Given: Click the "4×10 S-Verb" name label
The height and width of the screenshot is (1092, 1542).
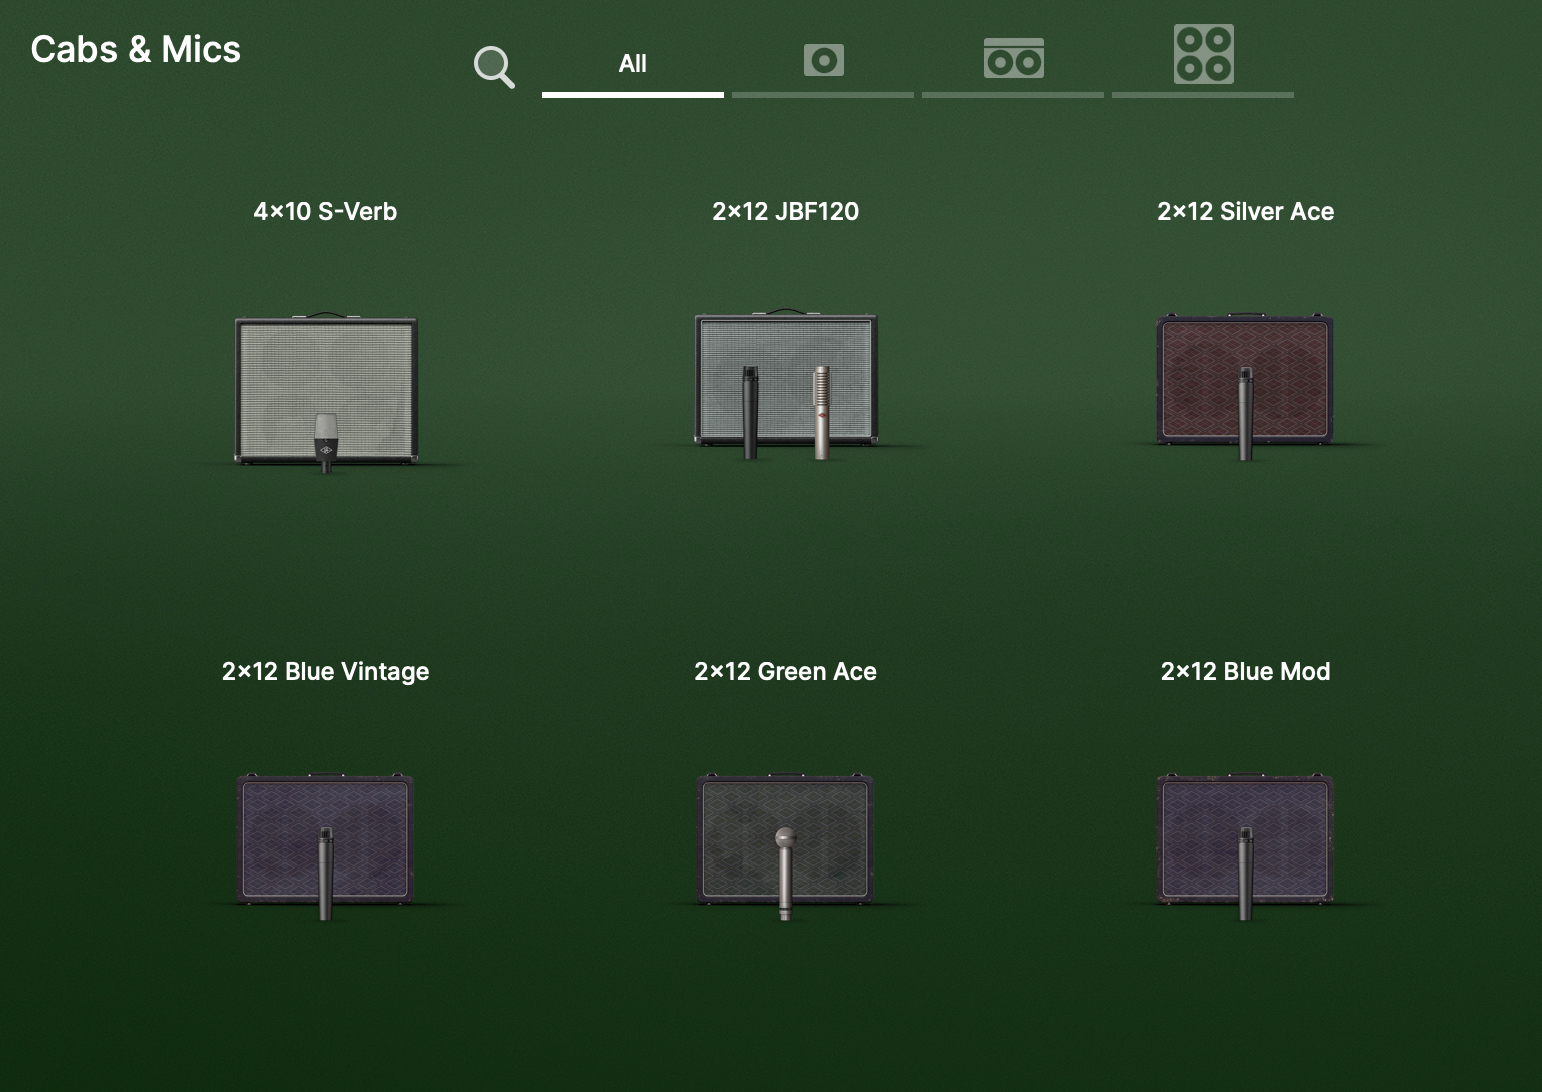Looking at the screenshot, I should (325, 212).
